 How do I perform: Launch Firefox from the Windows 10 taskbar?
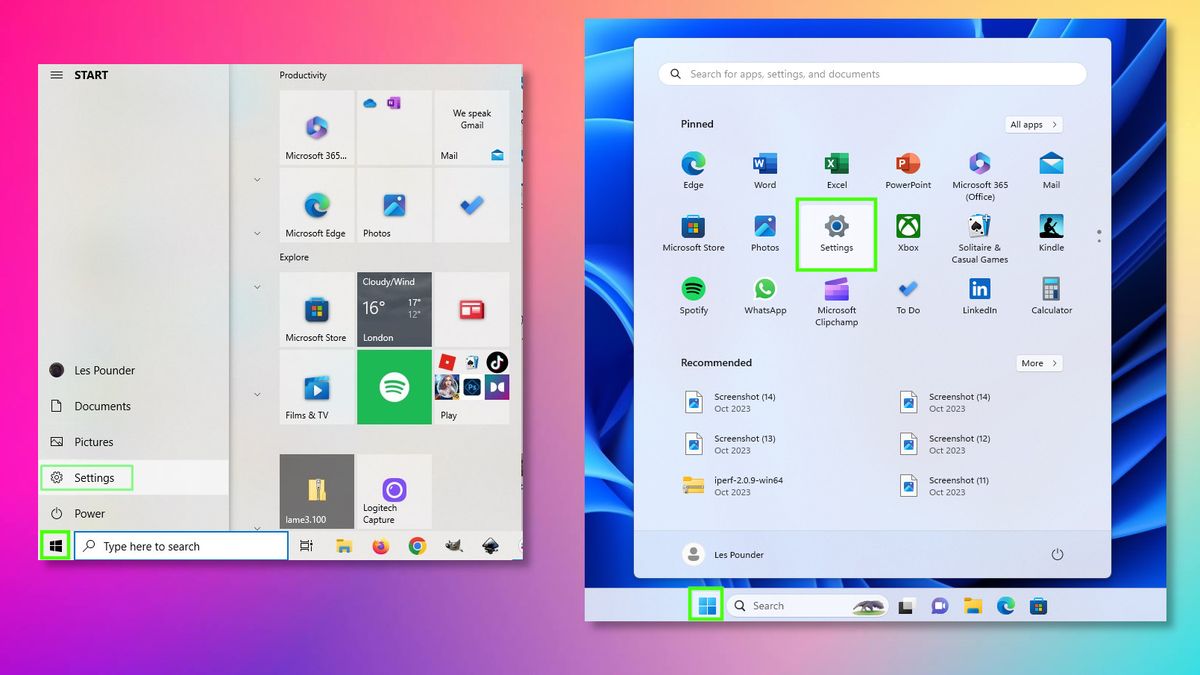[380, 546]
